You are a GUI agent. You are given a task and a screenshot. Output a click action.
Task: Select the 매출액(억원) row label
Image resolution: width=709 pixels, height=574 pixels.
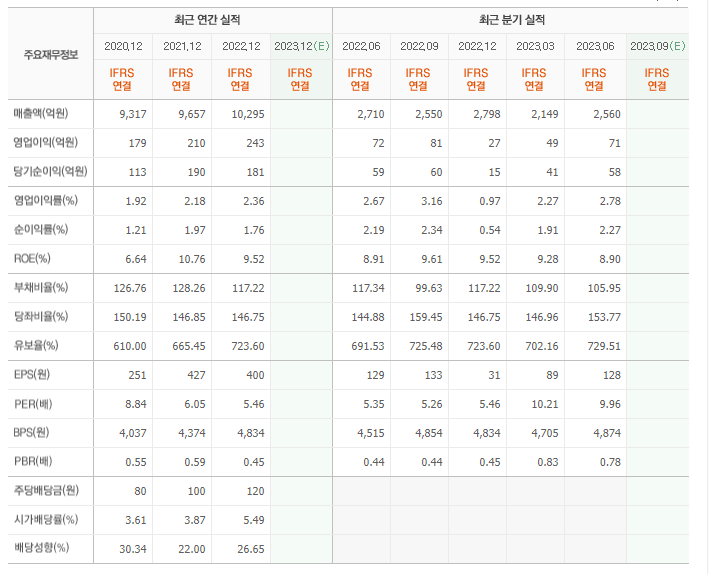tap(41, 114)
